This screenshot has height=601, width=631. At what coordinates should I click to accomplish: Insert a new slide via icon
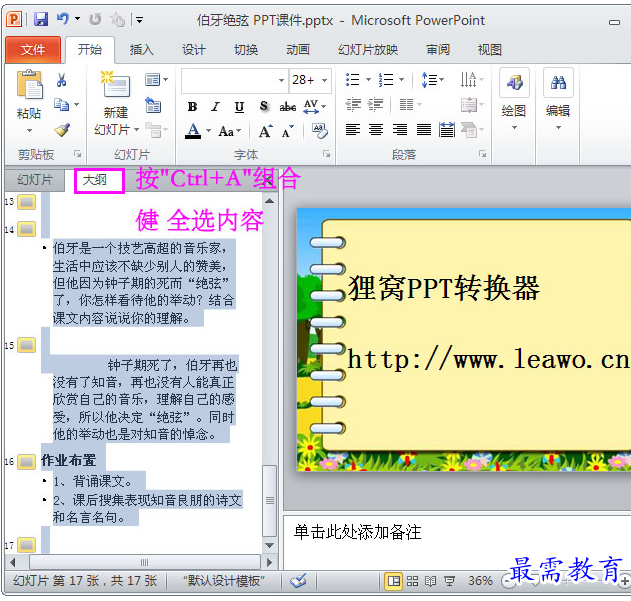[115, 84]
